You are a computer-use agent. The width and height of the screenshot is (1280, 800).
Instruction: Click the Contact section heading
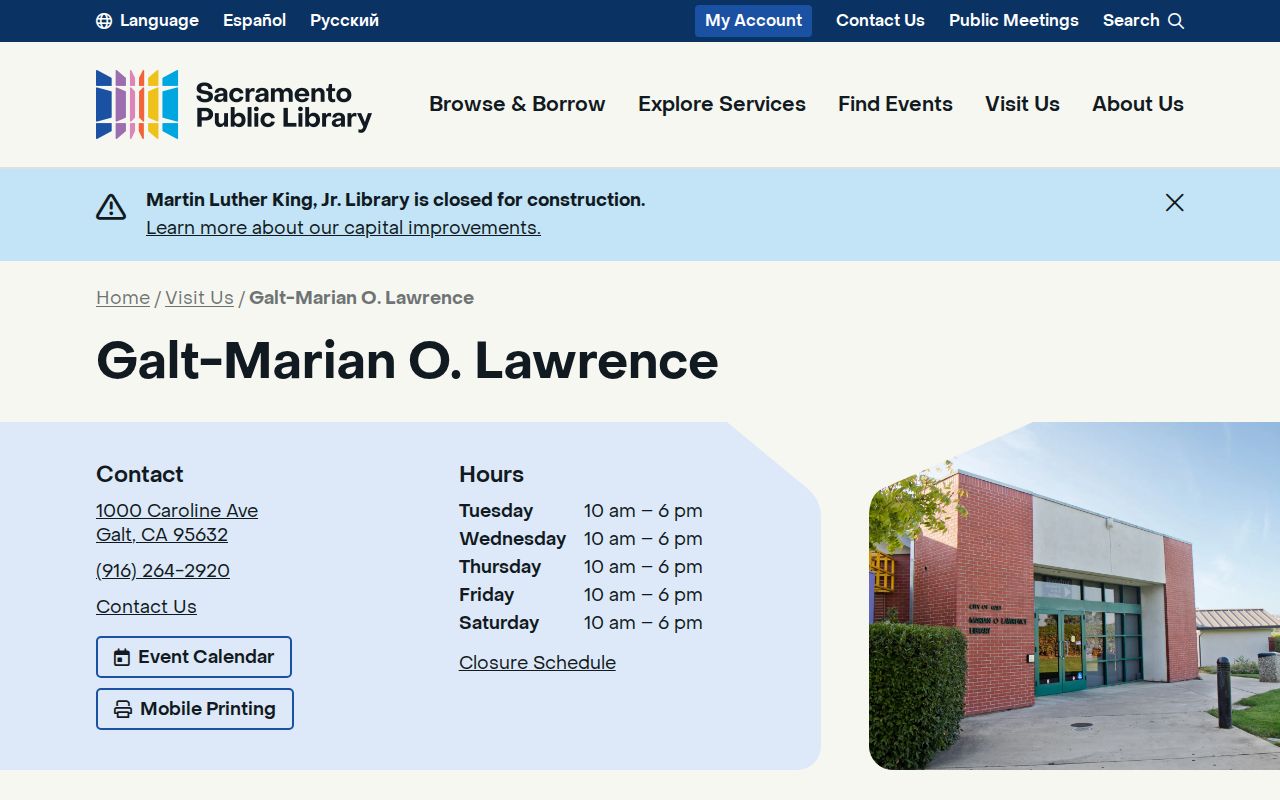[x=140, y=474]
